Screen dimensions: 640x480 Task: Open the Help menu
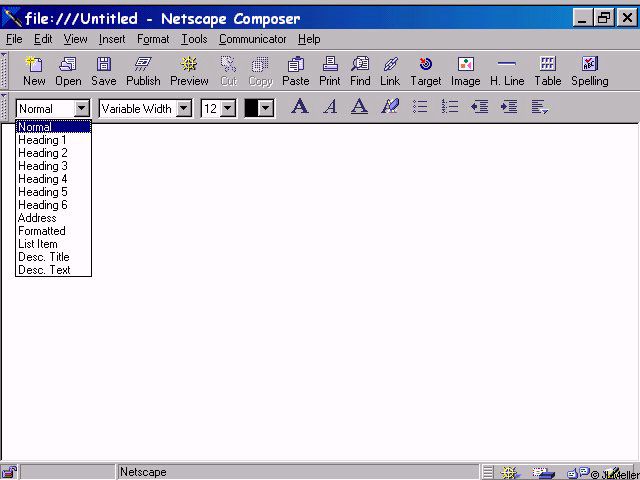click(309, 39)
